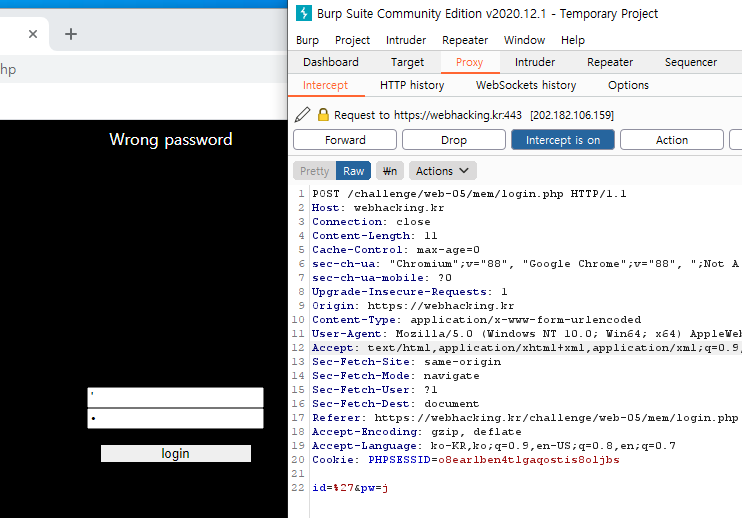Image resolution: width=742 pixels, height=518 pixels.
Task: Switch to the Target tab
Action: [407, 62]
